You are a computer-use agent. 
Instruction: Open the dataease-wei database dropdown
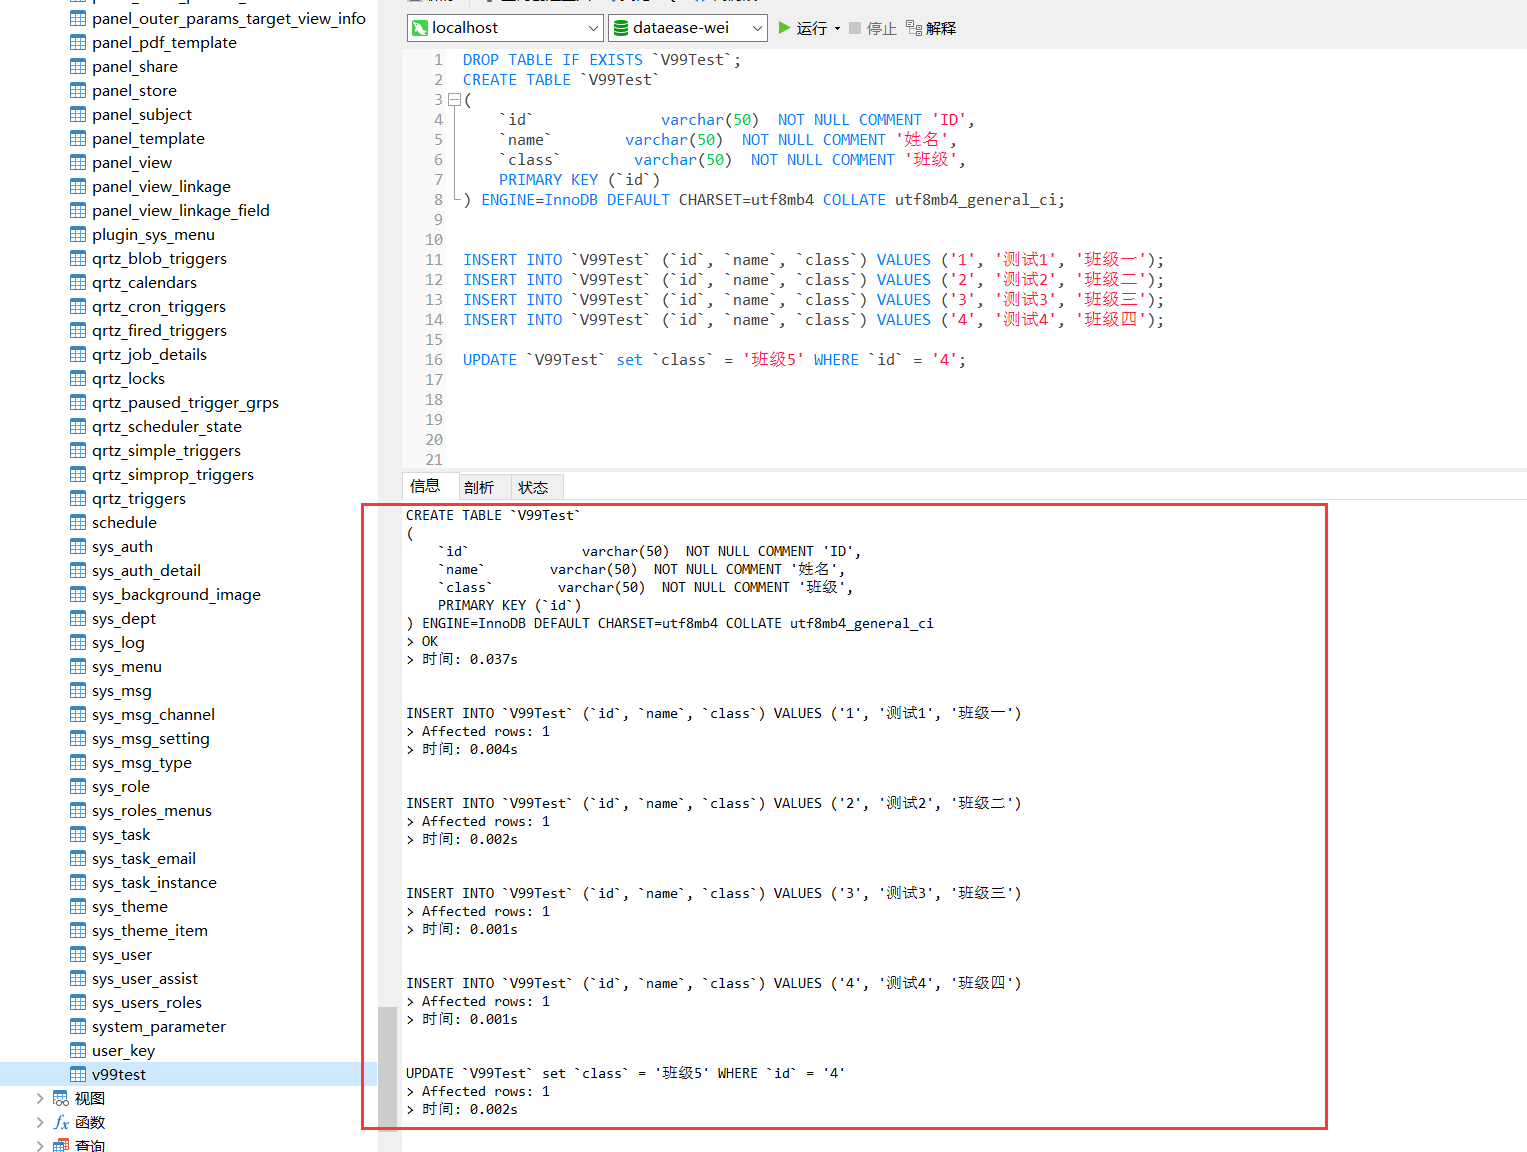757,28
